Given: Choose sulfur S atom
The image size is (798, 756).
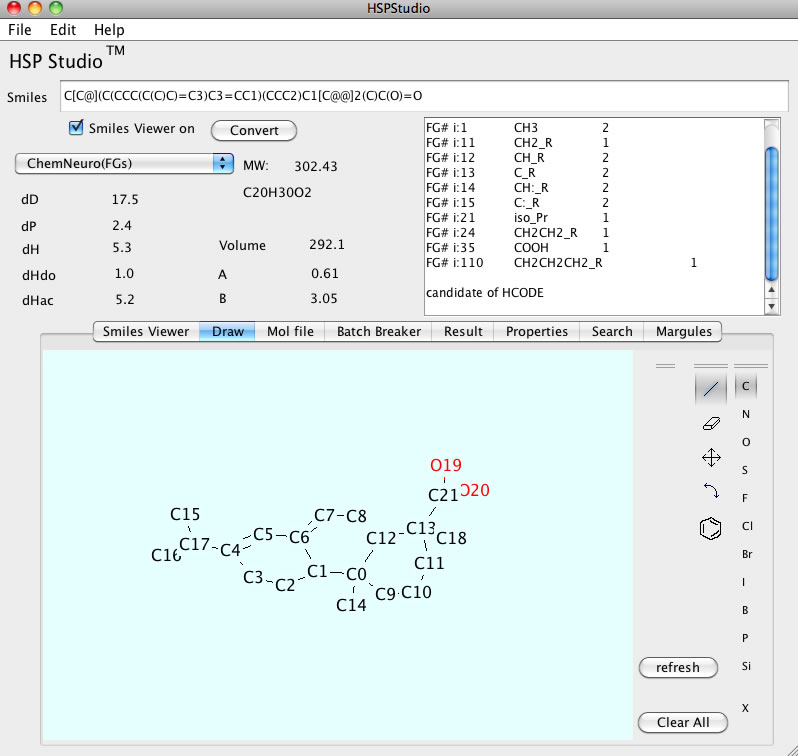Looking at the screenshot, I should point(745,470).
